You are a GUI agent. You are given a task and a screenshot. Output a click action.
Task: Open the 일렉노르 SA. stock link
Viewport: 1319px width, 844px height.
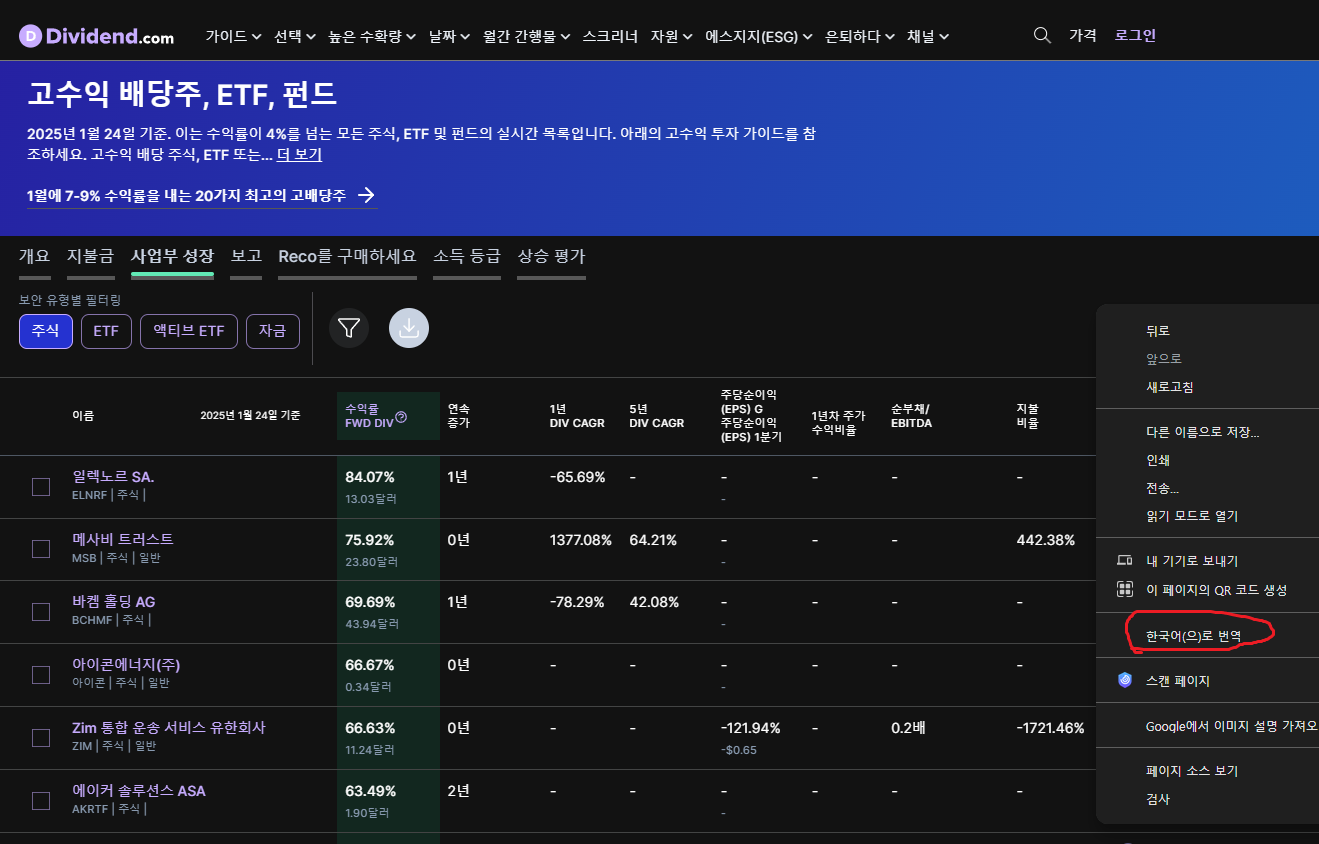click(x=113, y=477)
